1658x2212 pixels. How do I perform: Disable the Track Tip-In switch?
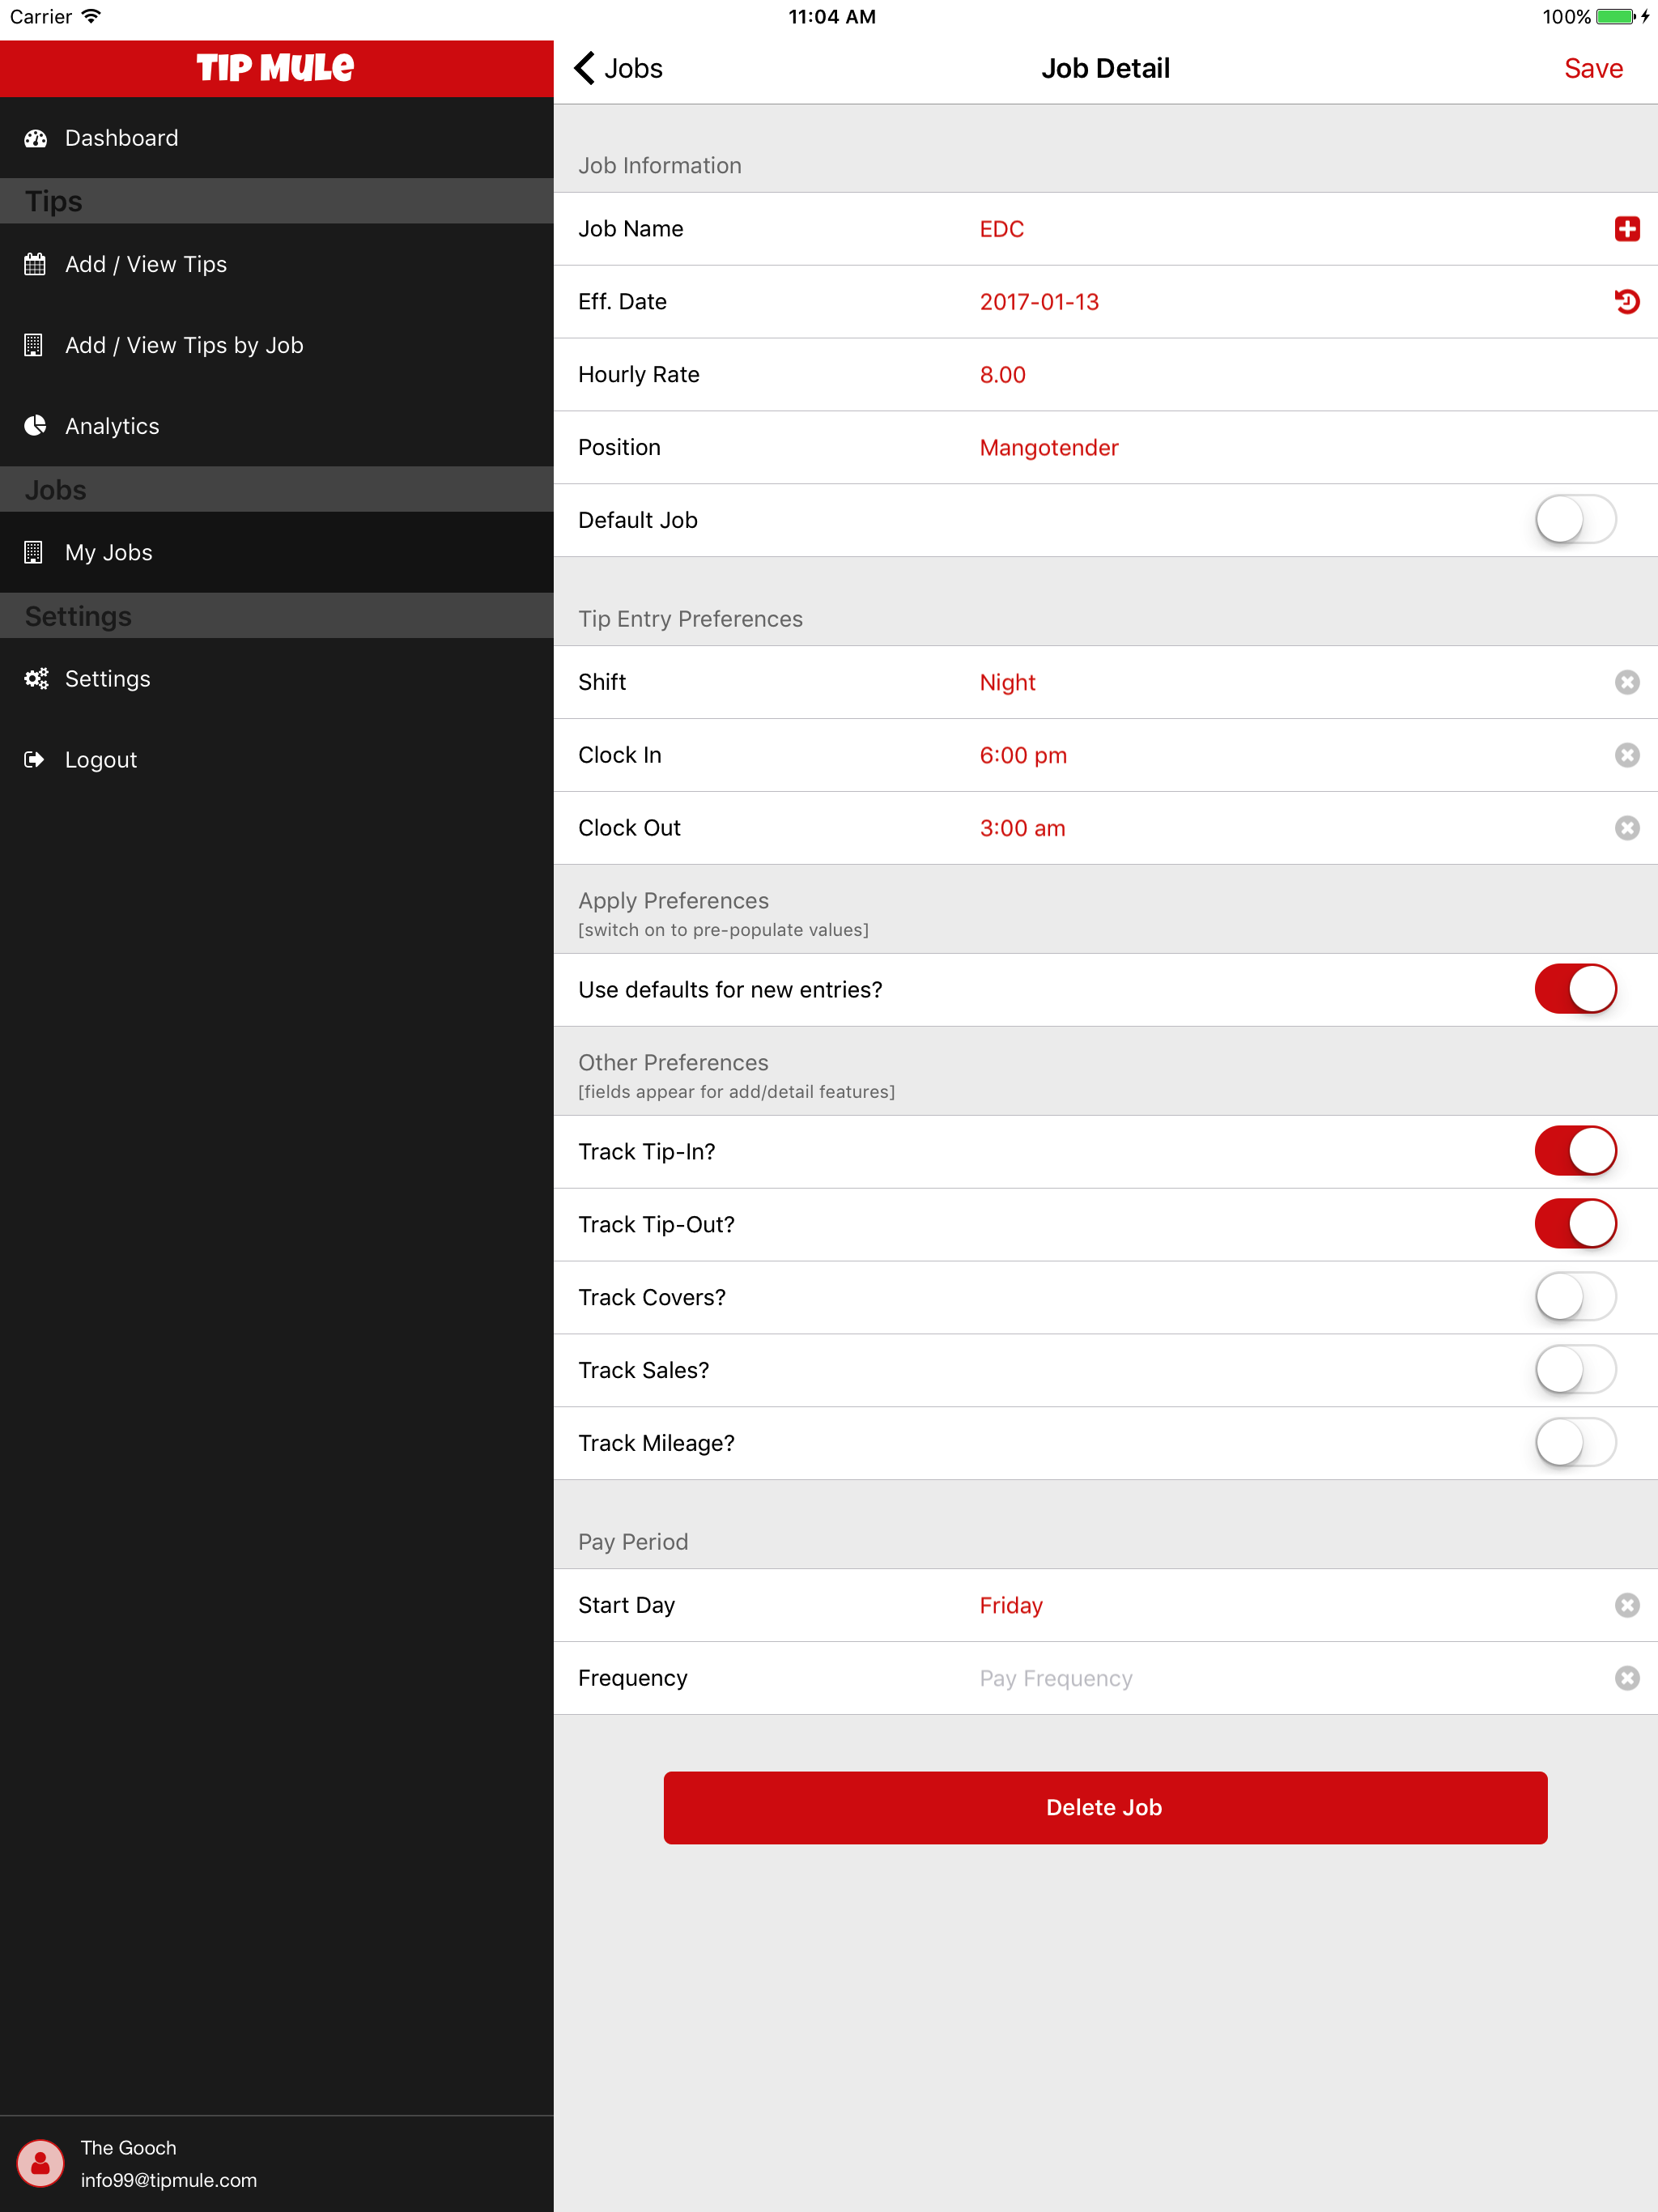1575,1151
